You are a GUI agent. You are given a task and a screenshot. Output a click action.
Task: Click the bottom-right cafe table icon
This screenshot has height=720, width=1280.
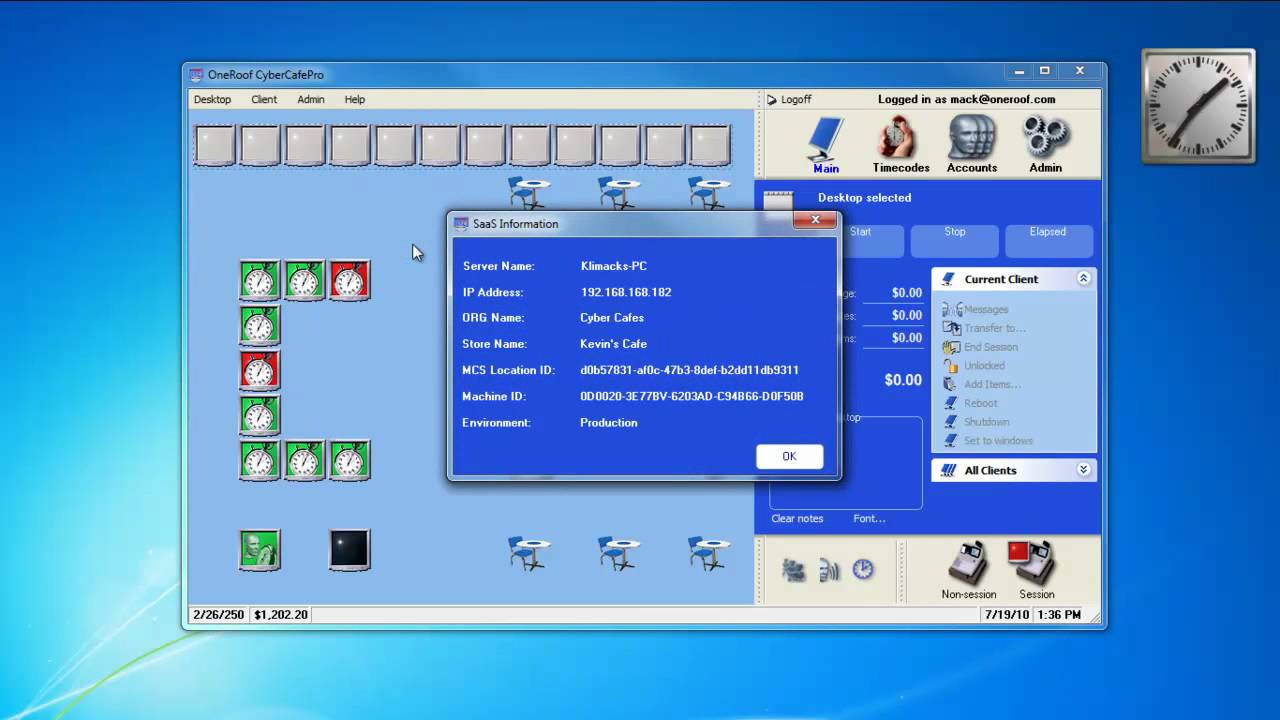click(709, 553)
